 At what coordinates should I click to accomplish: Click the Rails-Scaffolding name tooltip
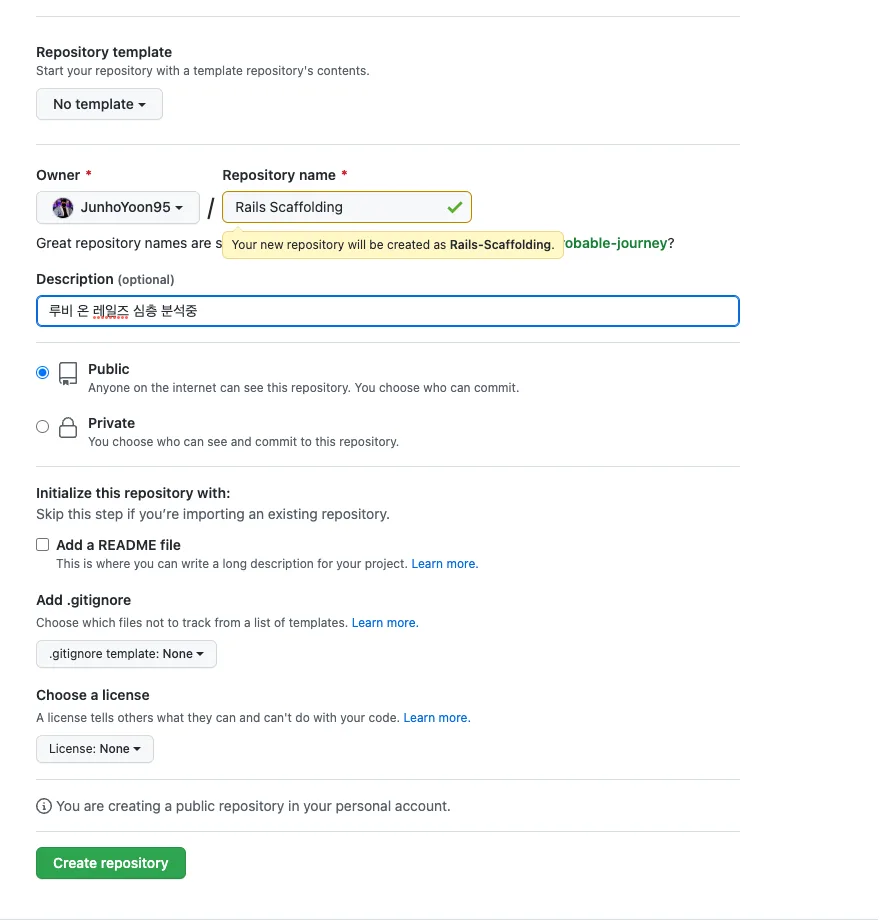click(x=392, y=245)
